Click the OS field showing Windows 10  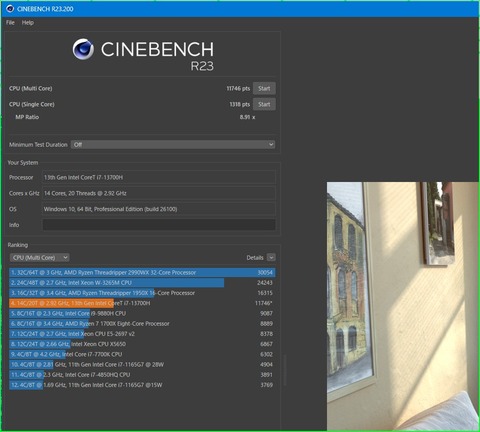click(159, 209)
